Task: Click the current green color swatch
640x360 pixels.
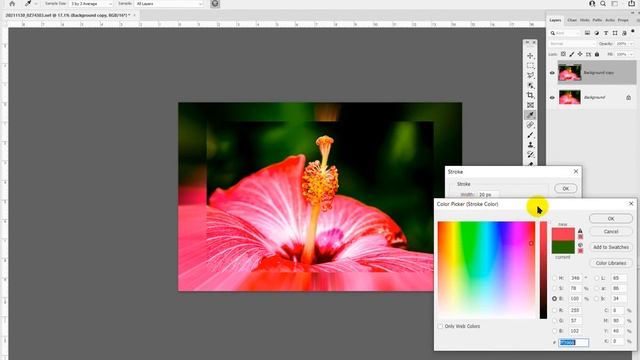Action: pos(563,248)
